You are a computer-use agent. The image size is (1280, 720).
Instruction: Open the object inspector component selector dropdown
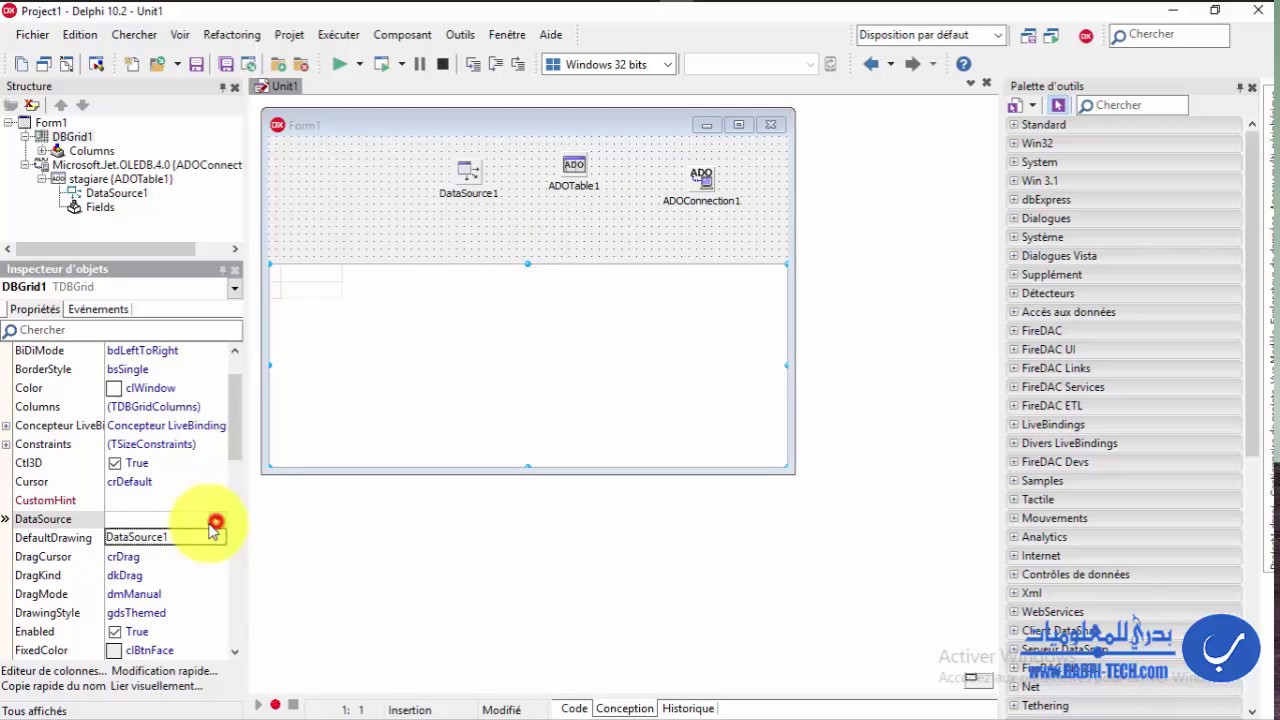[x=234, y=288]
